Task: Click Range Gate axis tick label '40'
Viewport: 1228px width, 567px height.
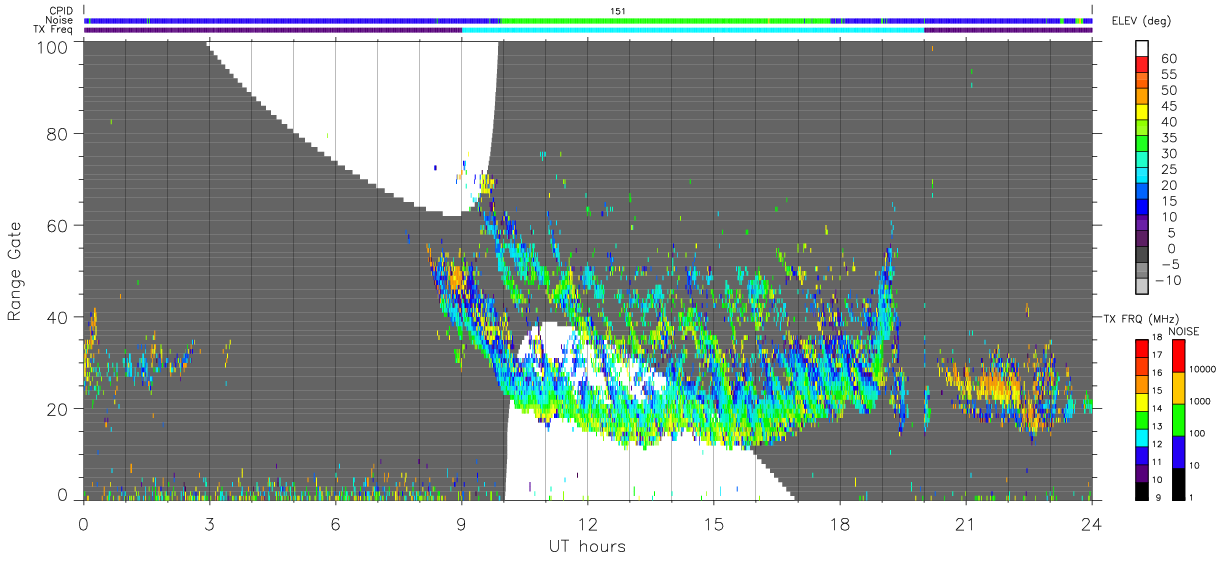Action: [57, 317]
